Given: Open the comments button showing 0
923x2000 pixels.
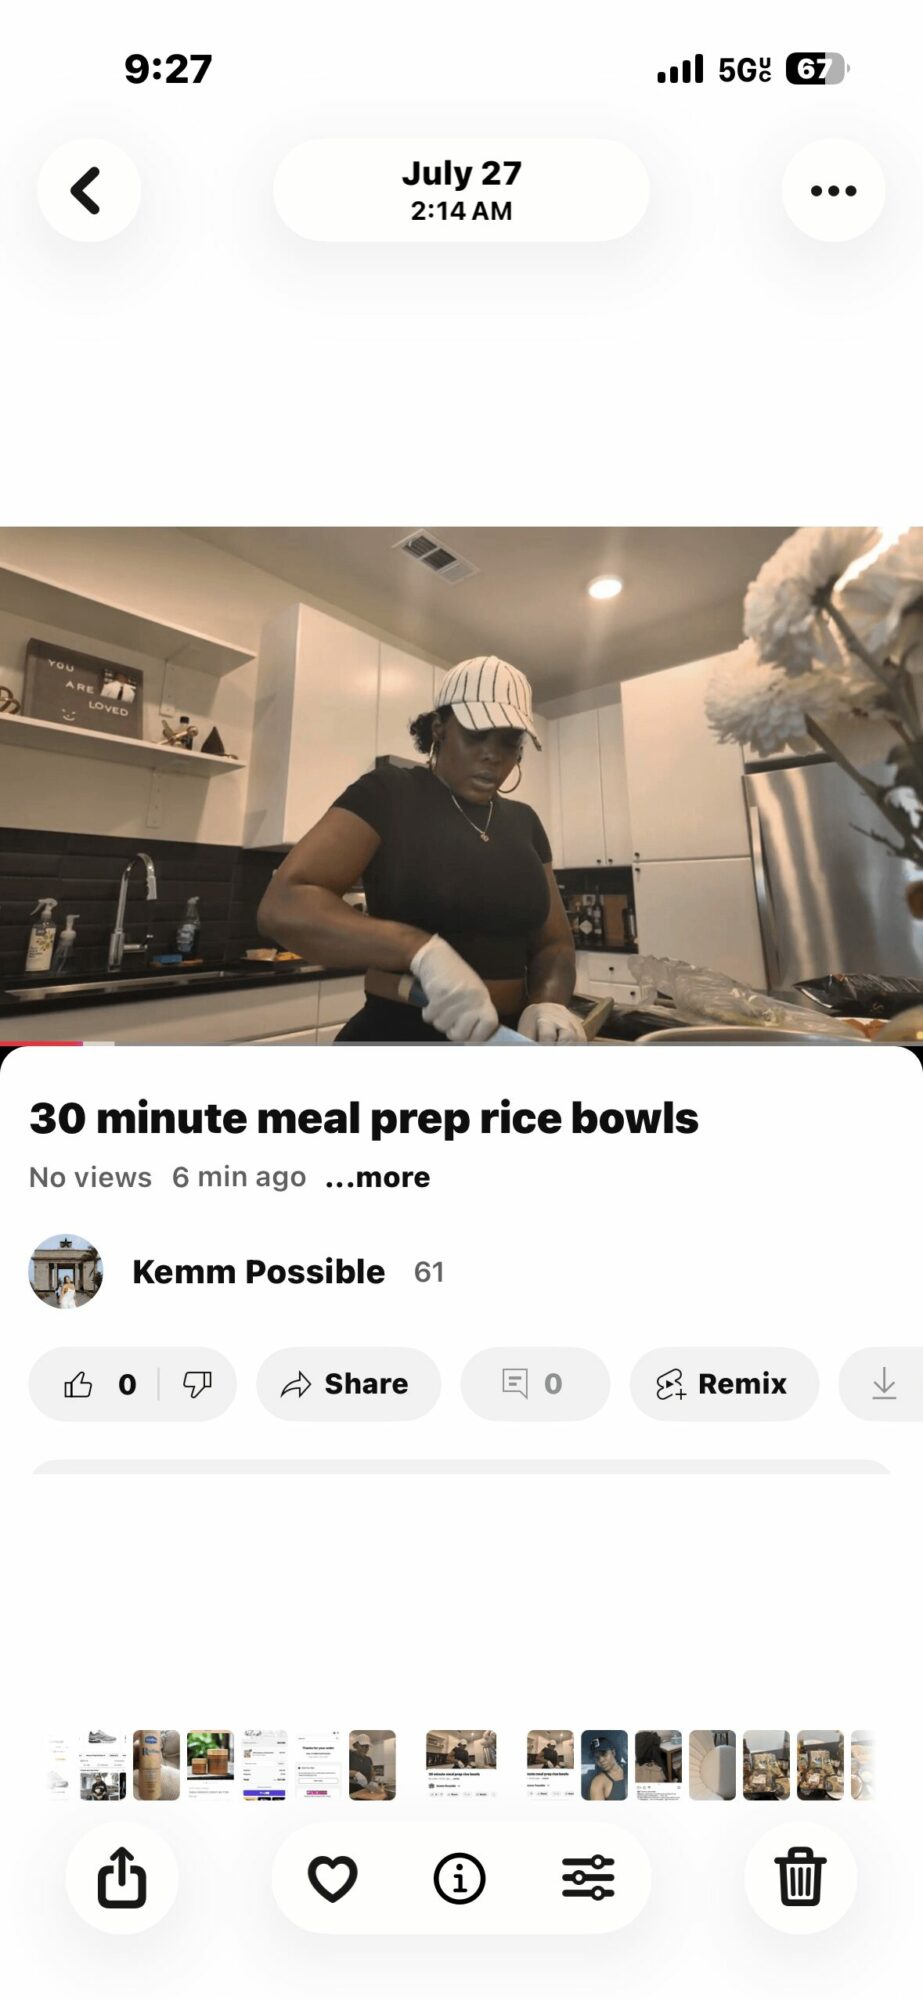Looking at the screenshot, I should [x=535, y=1384].
